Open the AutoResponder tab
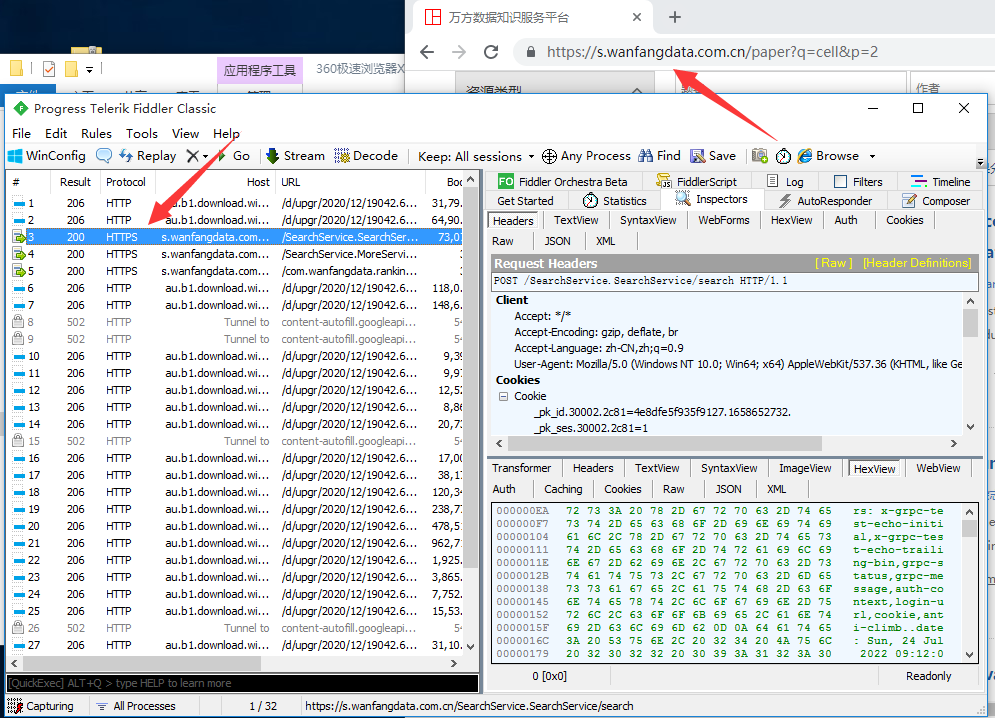The height and width of the screenshot is (718, 995). 825,201
